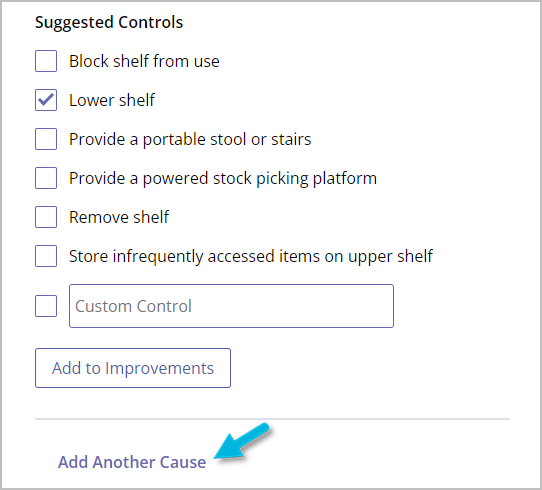Click the gray outer border of the panel

1,245
